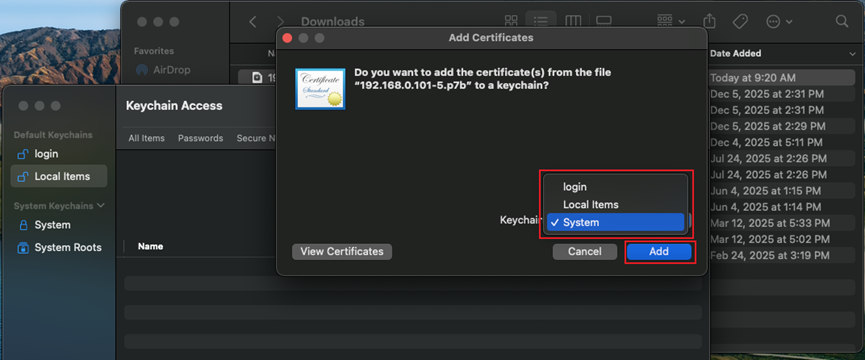Choose System in keychain dropdown list

[x=616, y=222]
